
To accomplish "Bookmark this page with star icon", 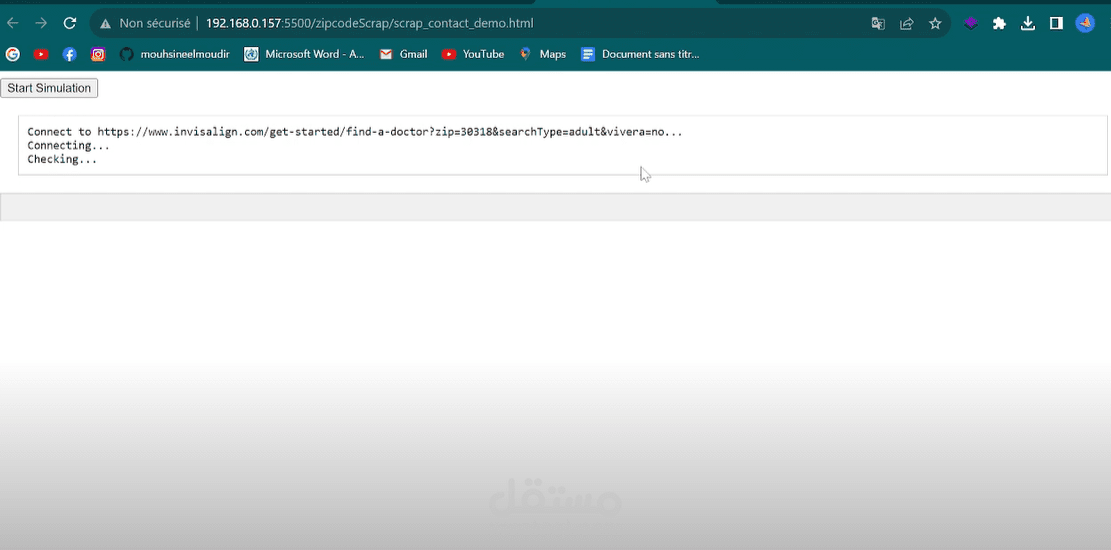I will [935, 23].
